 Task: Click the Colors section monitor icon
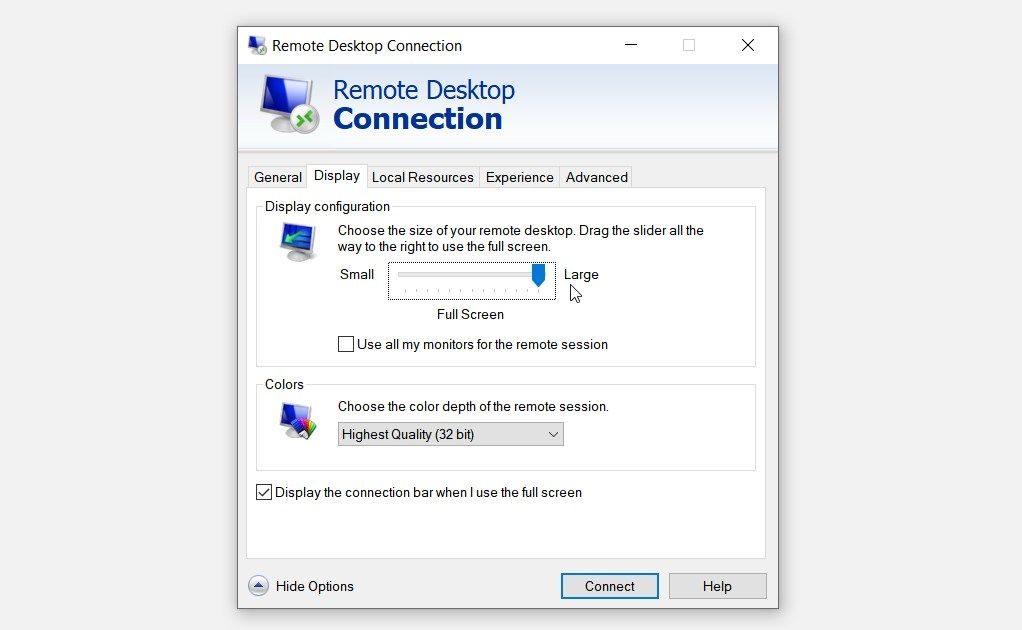point(298,421)
